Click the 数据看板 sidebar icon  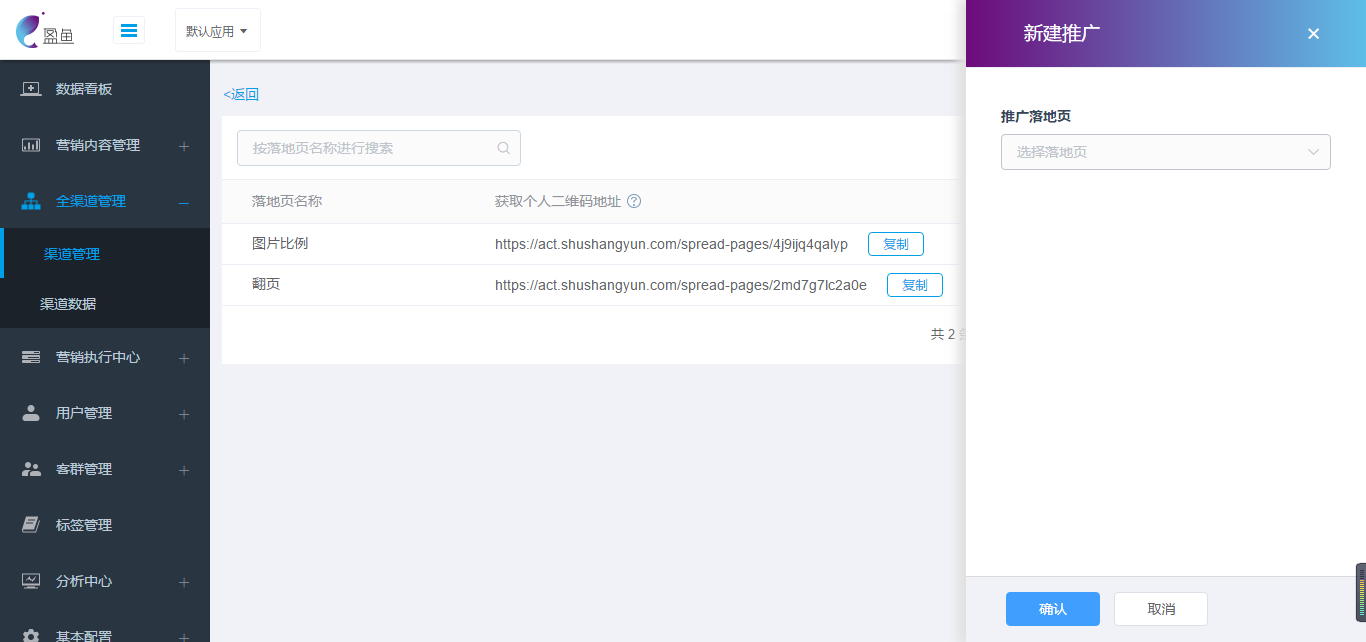pos(31,89)
